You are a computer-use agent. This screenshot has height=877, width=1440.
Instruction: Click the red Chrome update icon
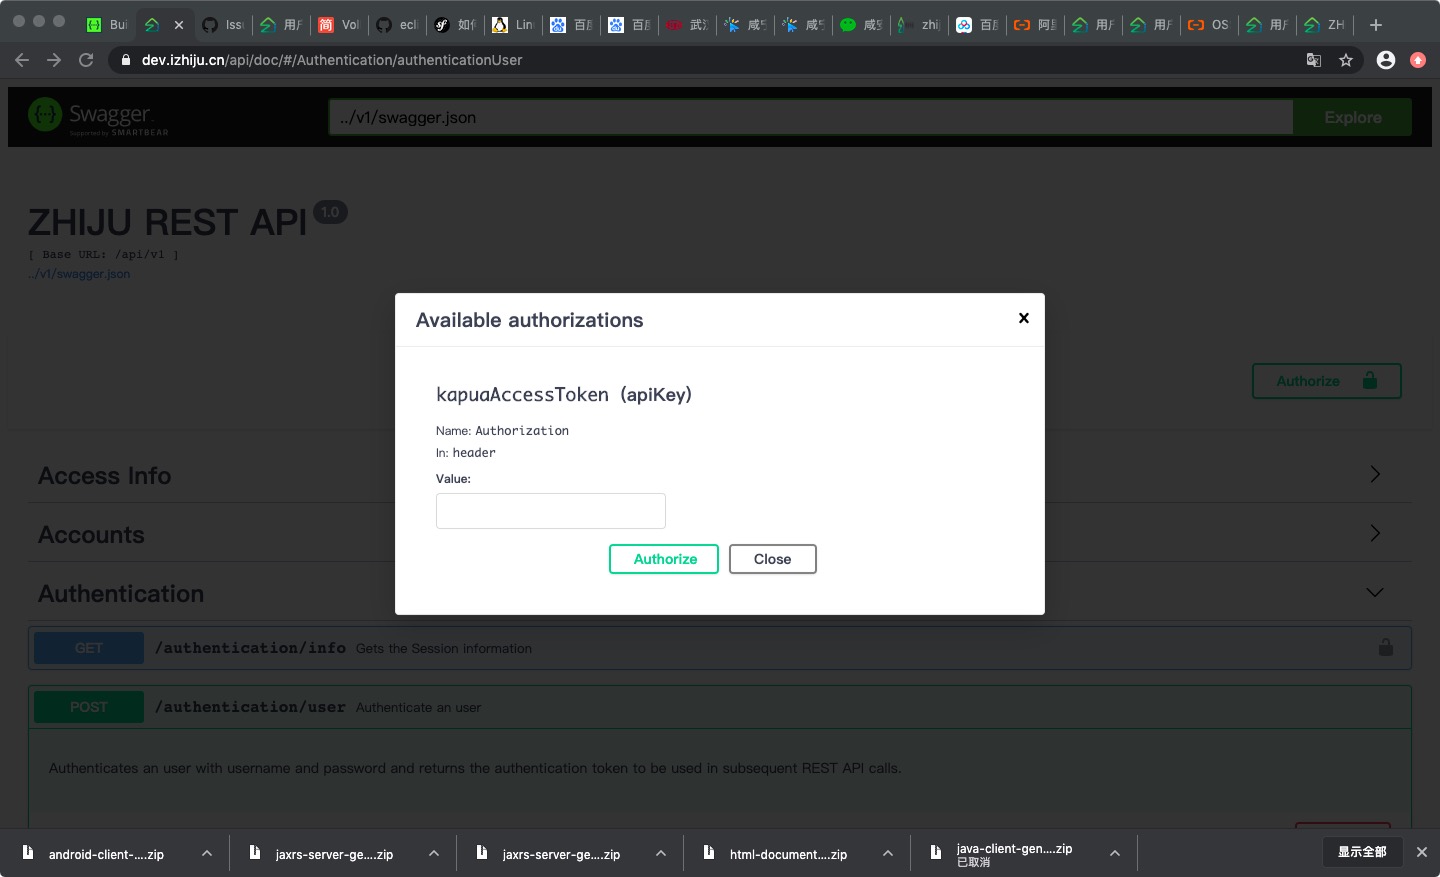1418,60
